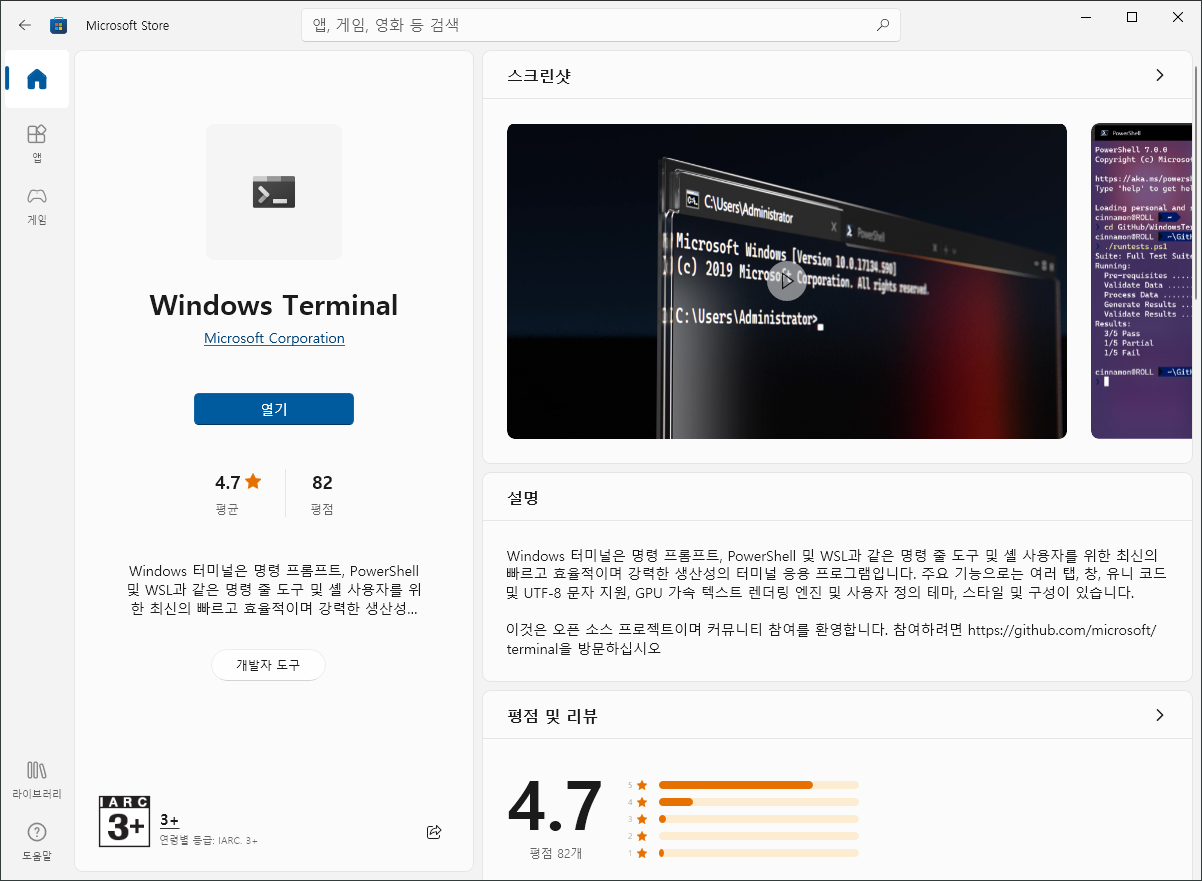Click the large 4.7 rating number
This screenshot has width=1202, height=881.
click(555, 808)
